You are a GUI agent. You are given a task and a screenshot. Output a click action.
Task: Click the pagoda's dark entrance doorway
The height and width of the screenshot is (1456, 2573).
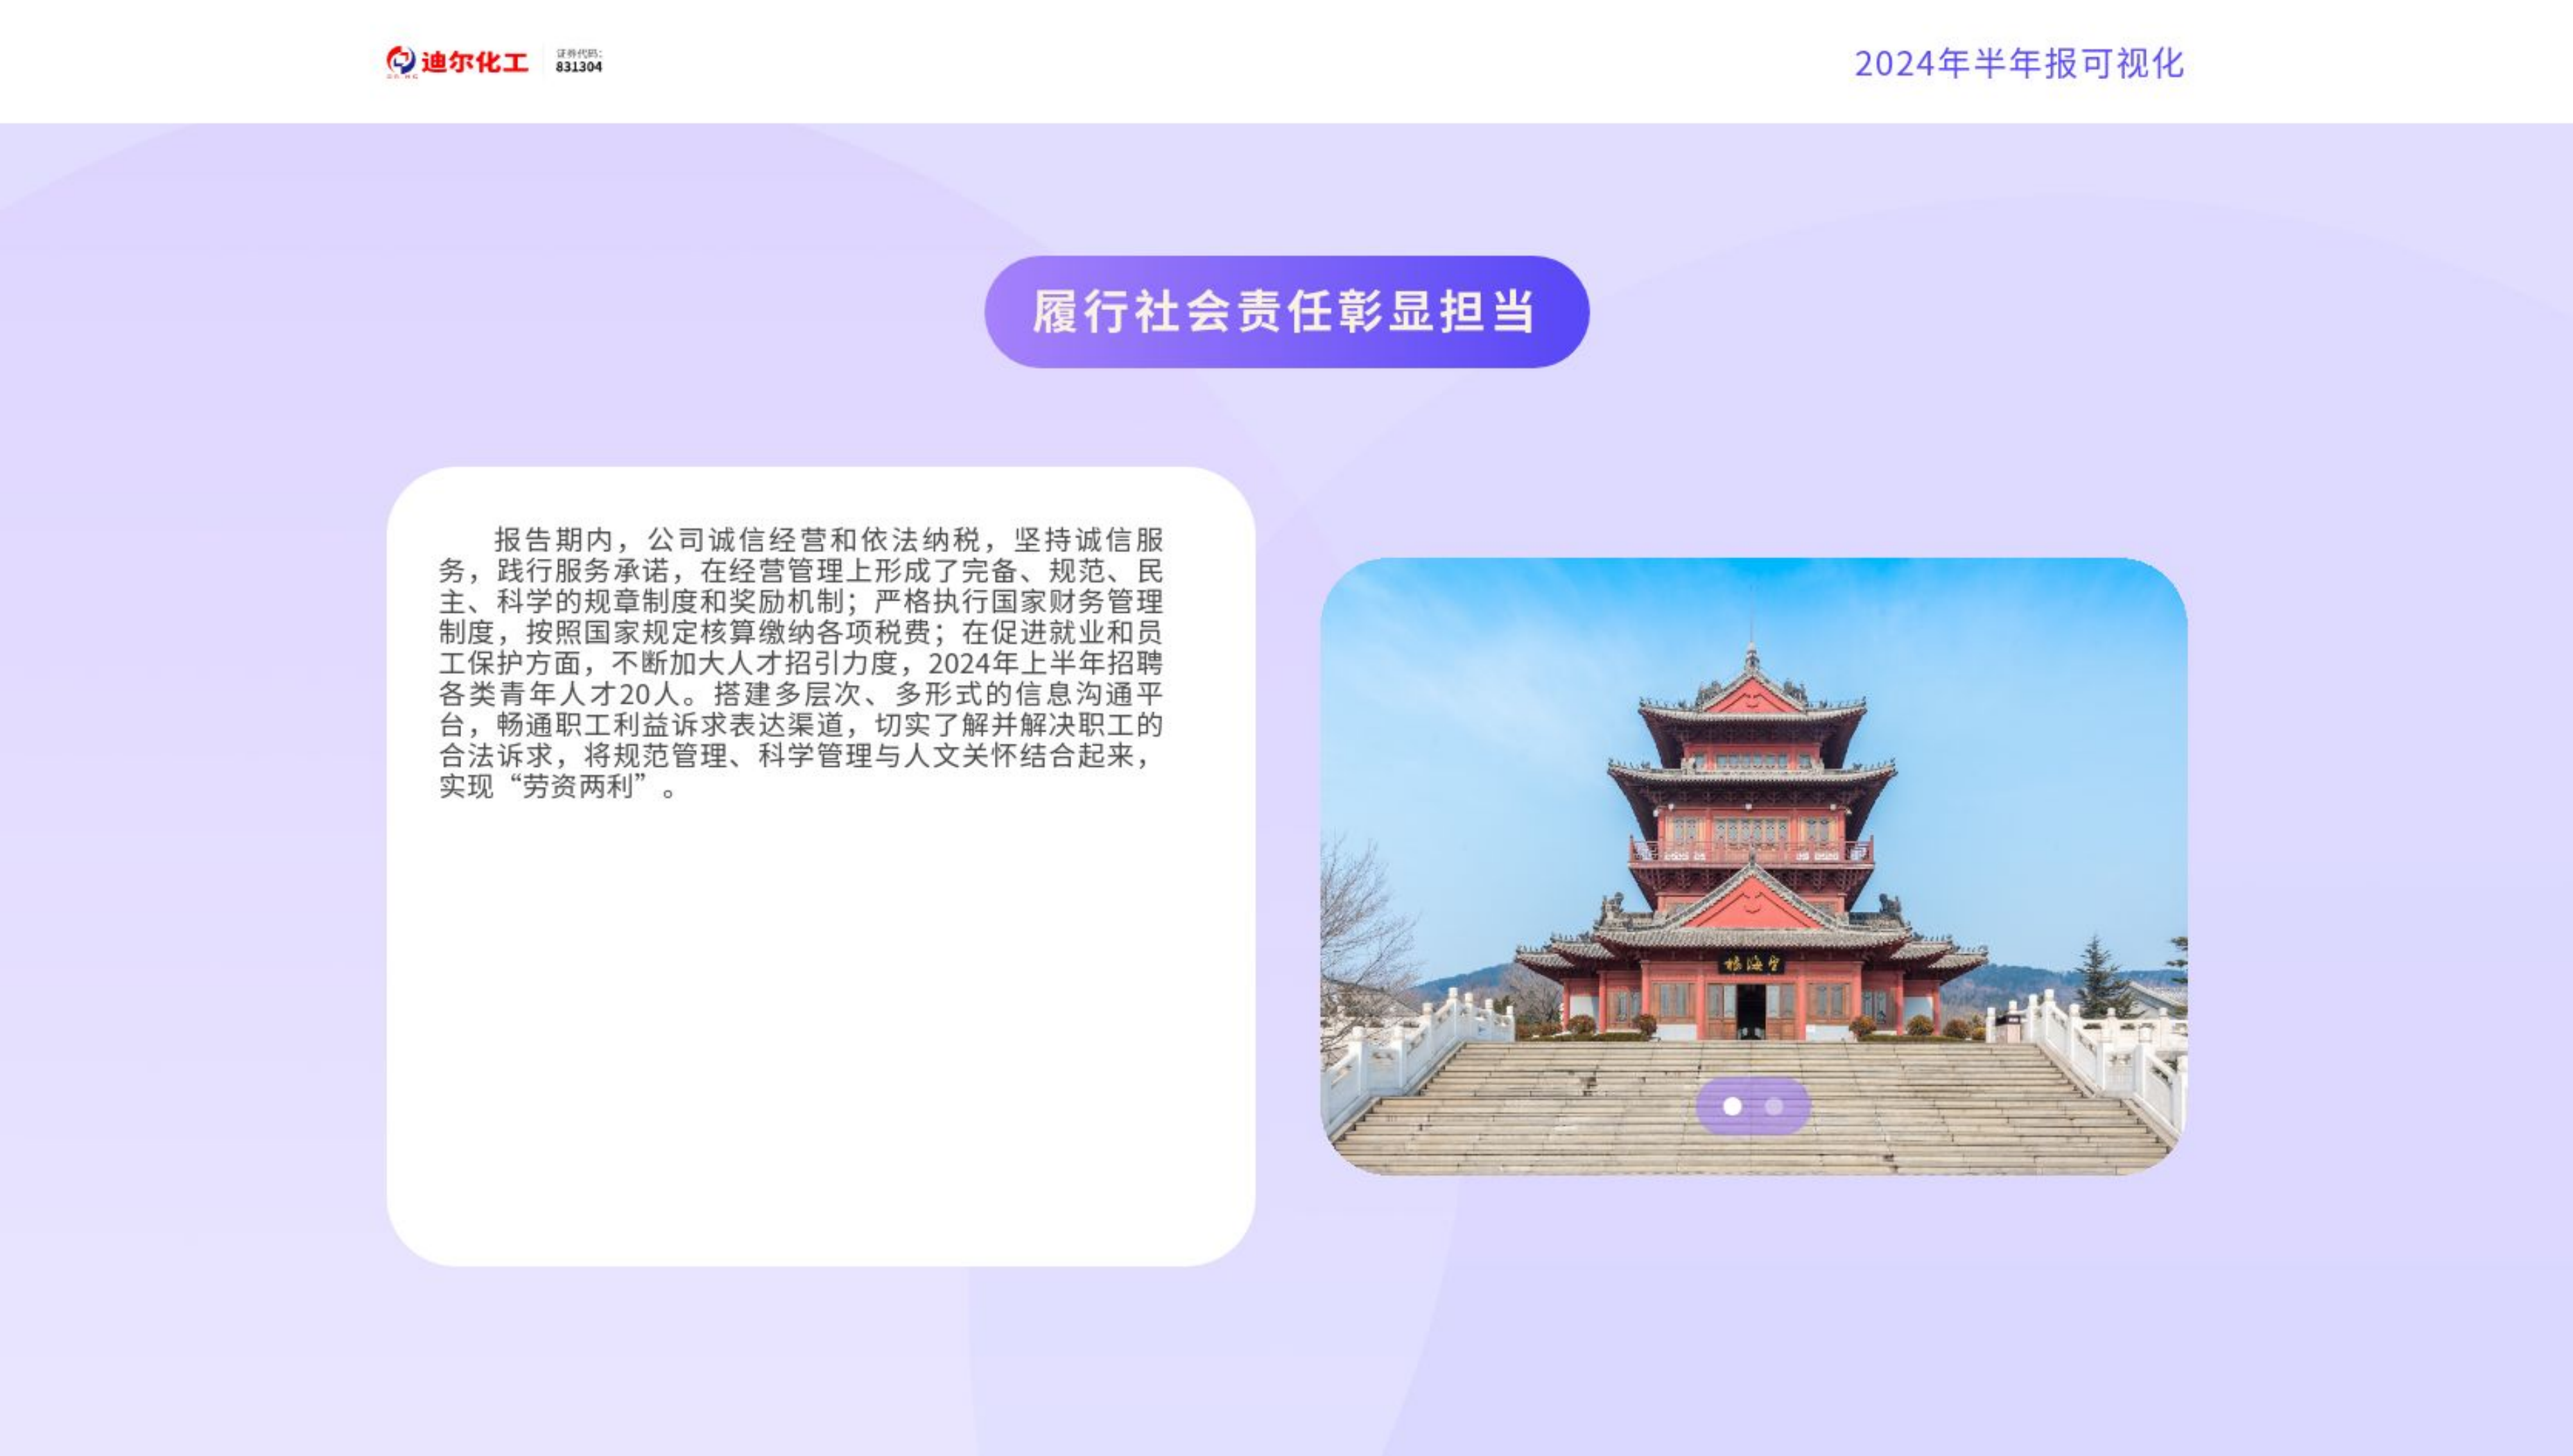click(x=1750, y=1012)
